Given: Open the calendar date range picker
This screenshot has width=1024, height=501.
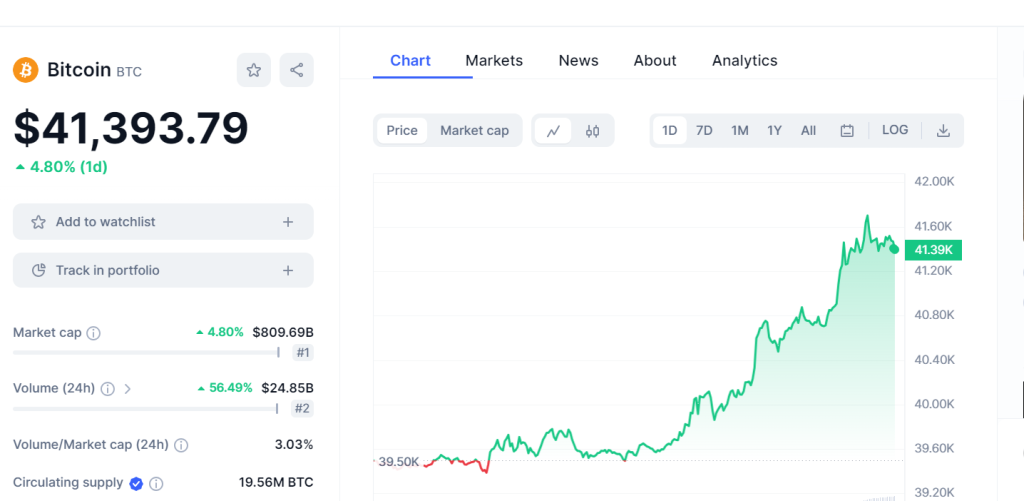Looking at the screenshot, I should pos(847,131).
